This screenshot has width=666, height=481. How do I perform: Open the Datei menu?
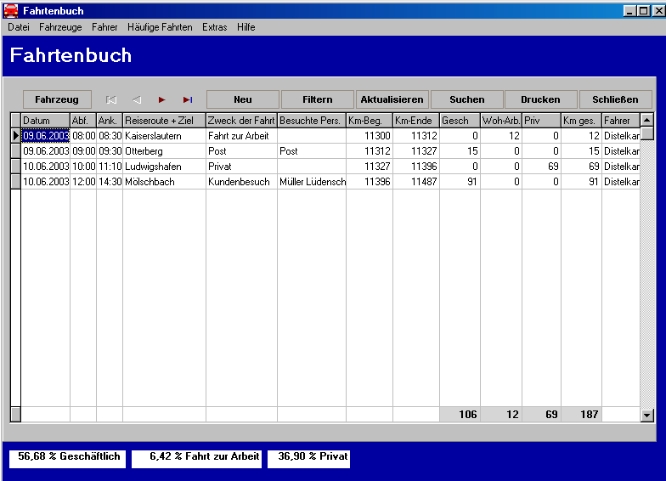[19, 26]
